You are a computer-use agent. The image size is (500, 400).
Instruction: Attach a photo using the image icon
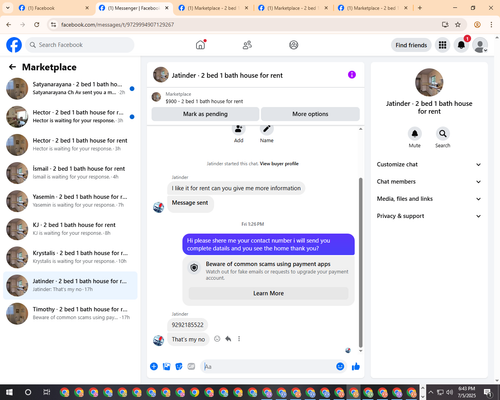point(166,367)
